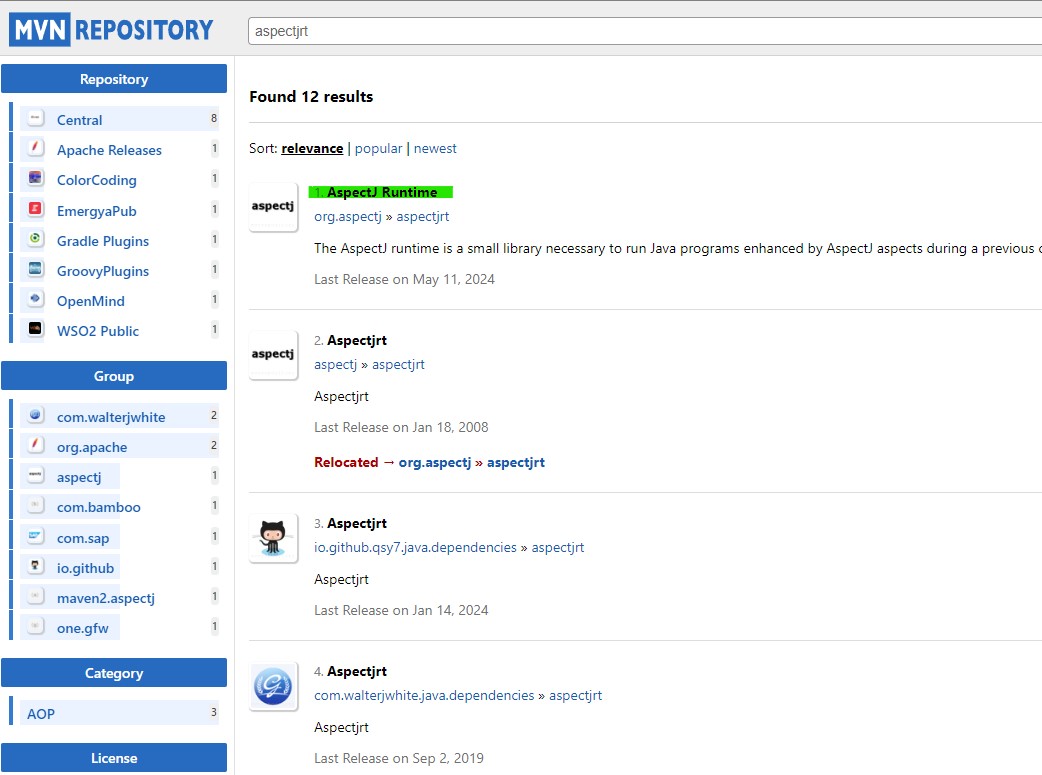The image size is (1042, 775).
Task: Sort results by relevance
Action: click(x=312, y=148)
